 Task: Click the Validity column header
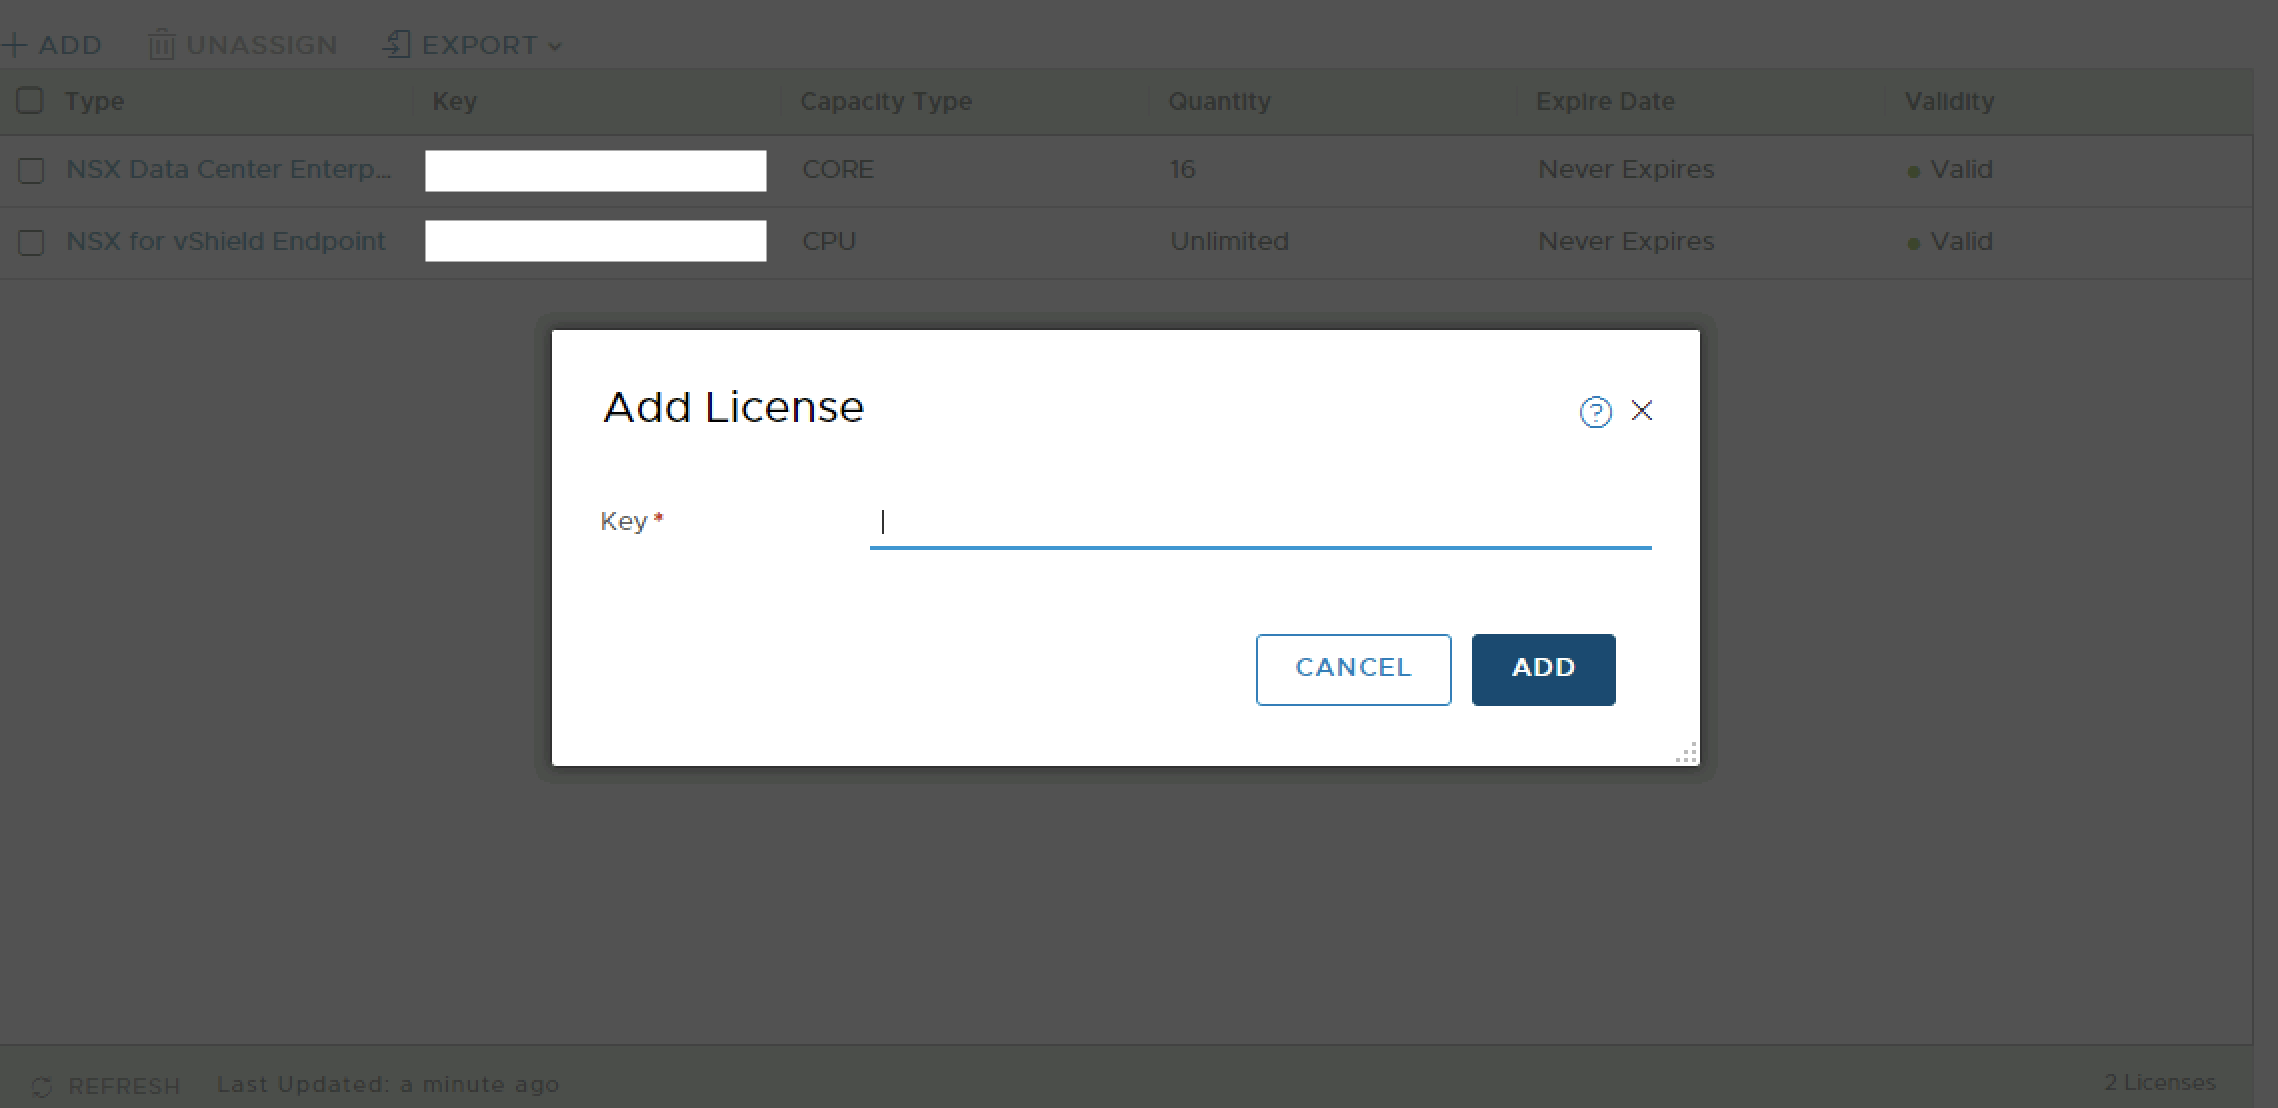[x=1948, y=101]
